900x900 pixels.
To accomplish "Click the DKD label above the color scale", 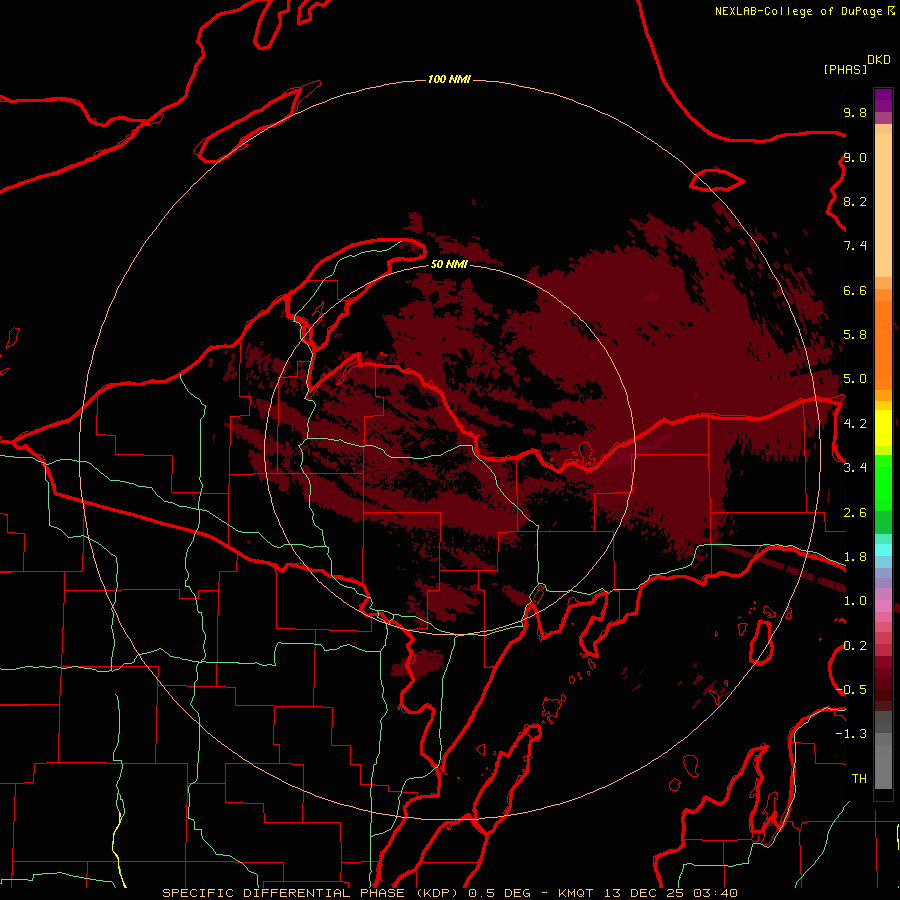I will [879, 60].
